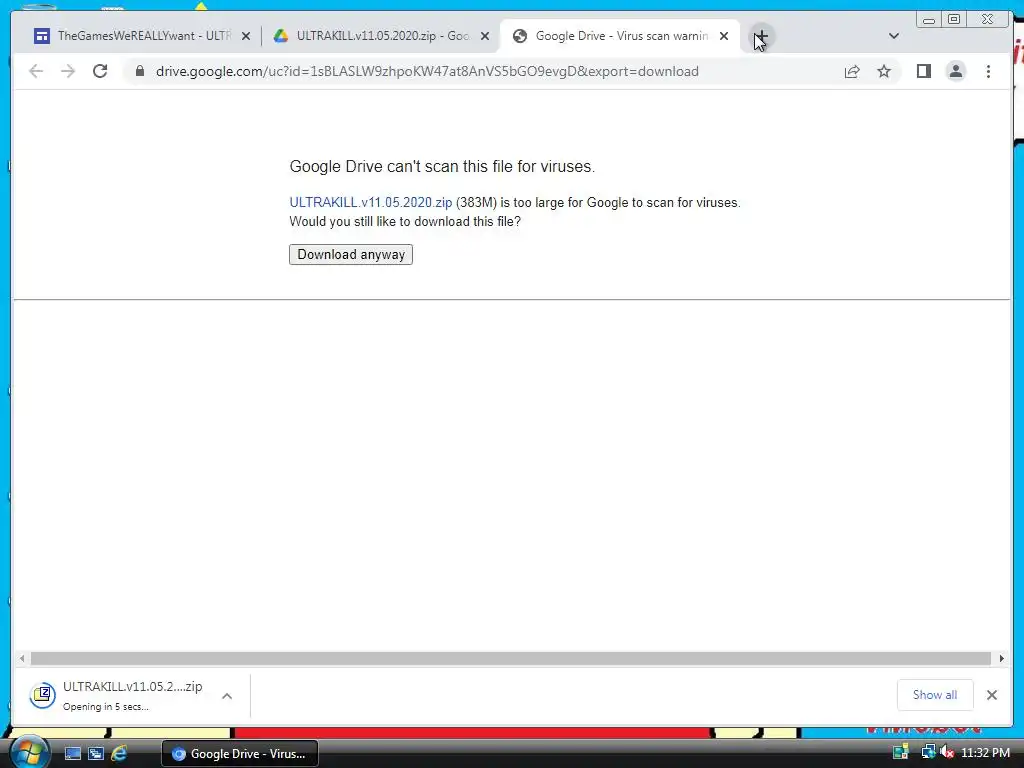Minimize the Chrome window
Image resolution: width=1024 pixels, height=768 pixels.
(x=928, y=20)
